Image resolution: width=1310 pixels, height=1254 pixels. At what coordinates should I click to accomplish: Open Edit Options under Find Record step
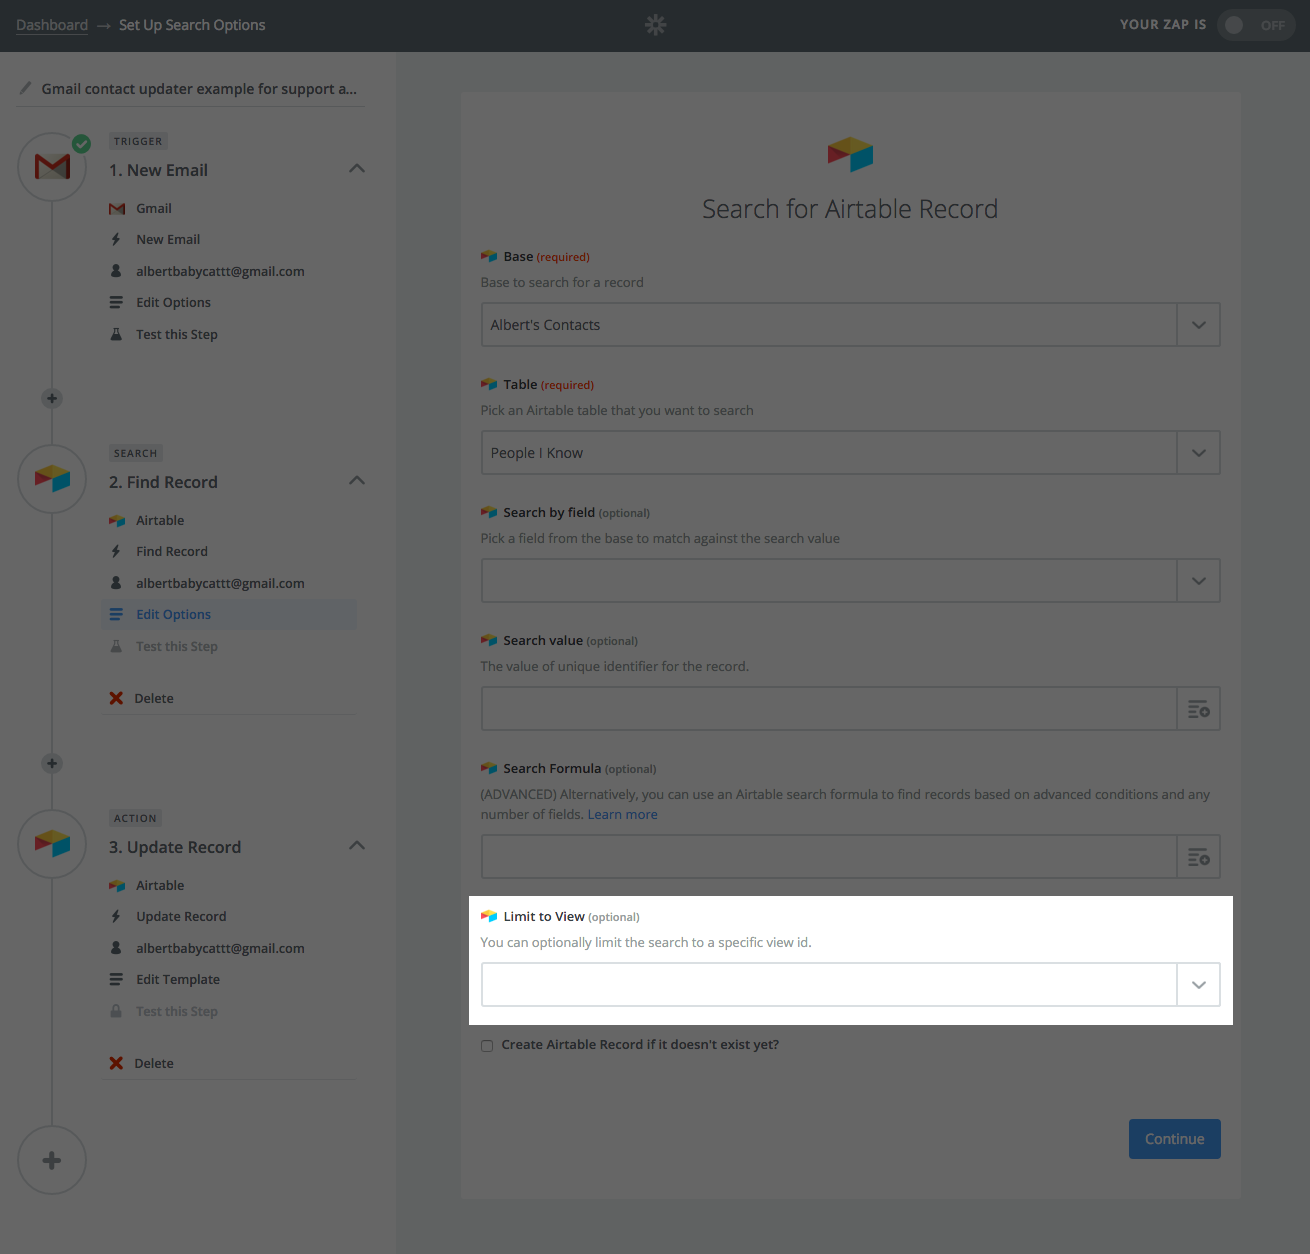[x=173, y=614]
